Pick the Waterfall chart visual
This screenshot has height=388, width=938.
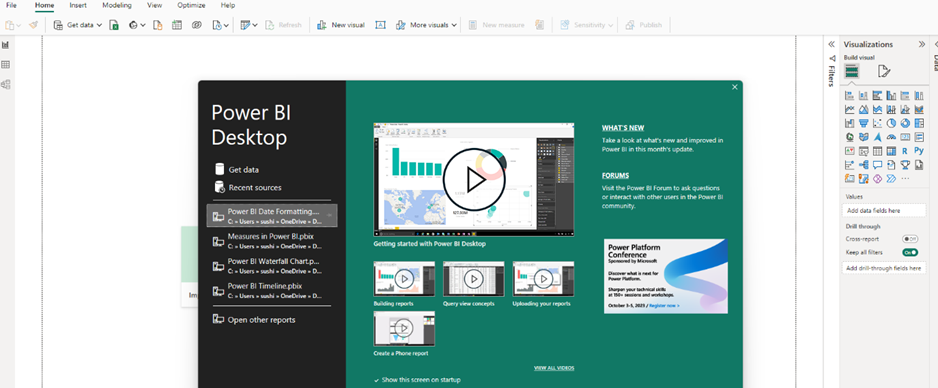[x=849, y=123]
